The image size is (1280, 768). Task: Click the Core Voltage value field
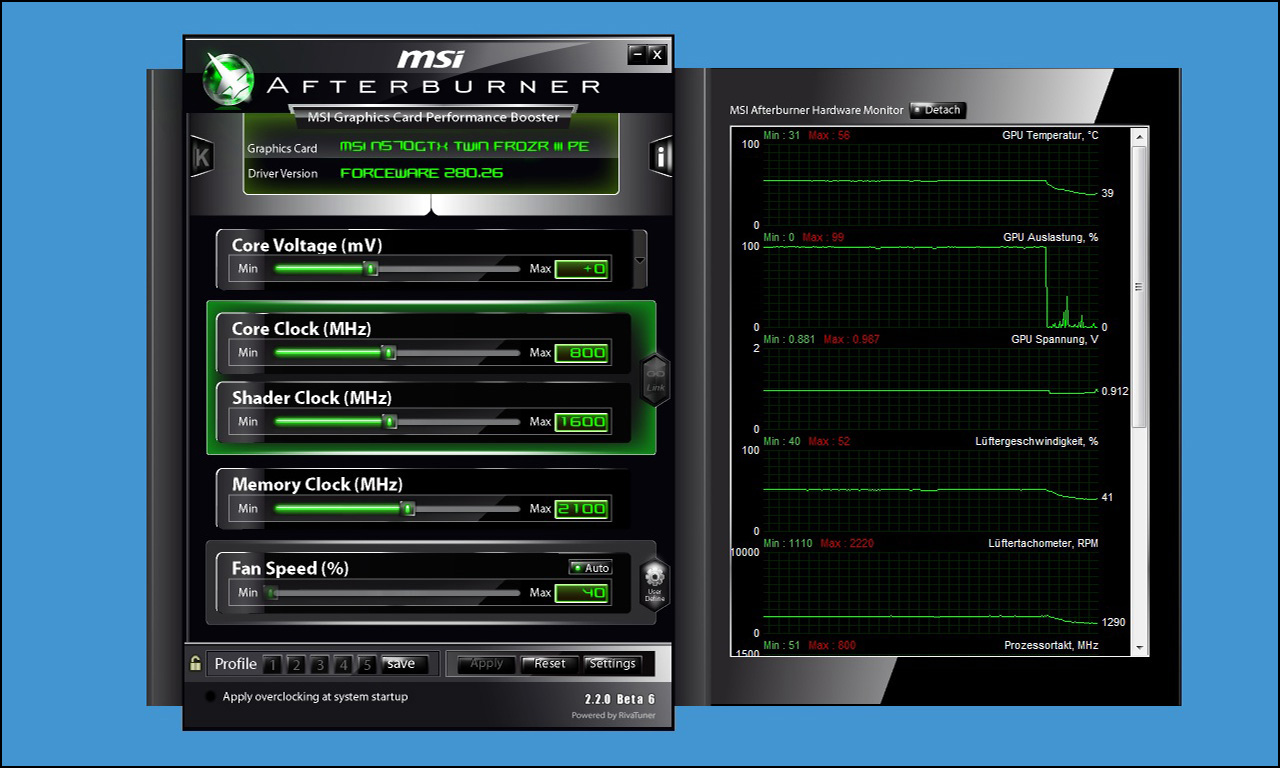[x=582, y=269]
